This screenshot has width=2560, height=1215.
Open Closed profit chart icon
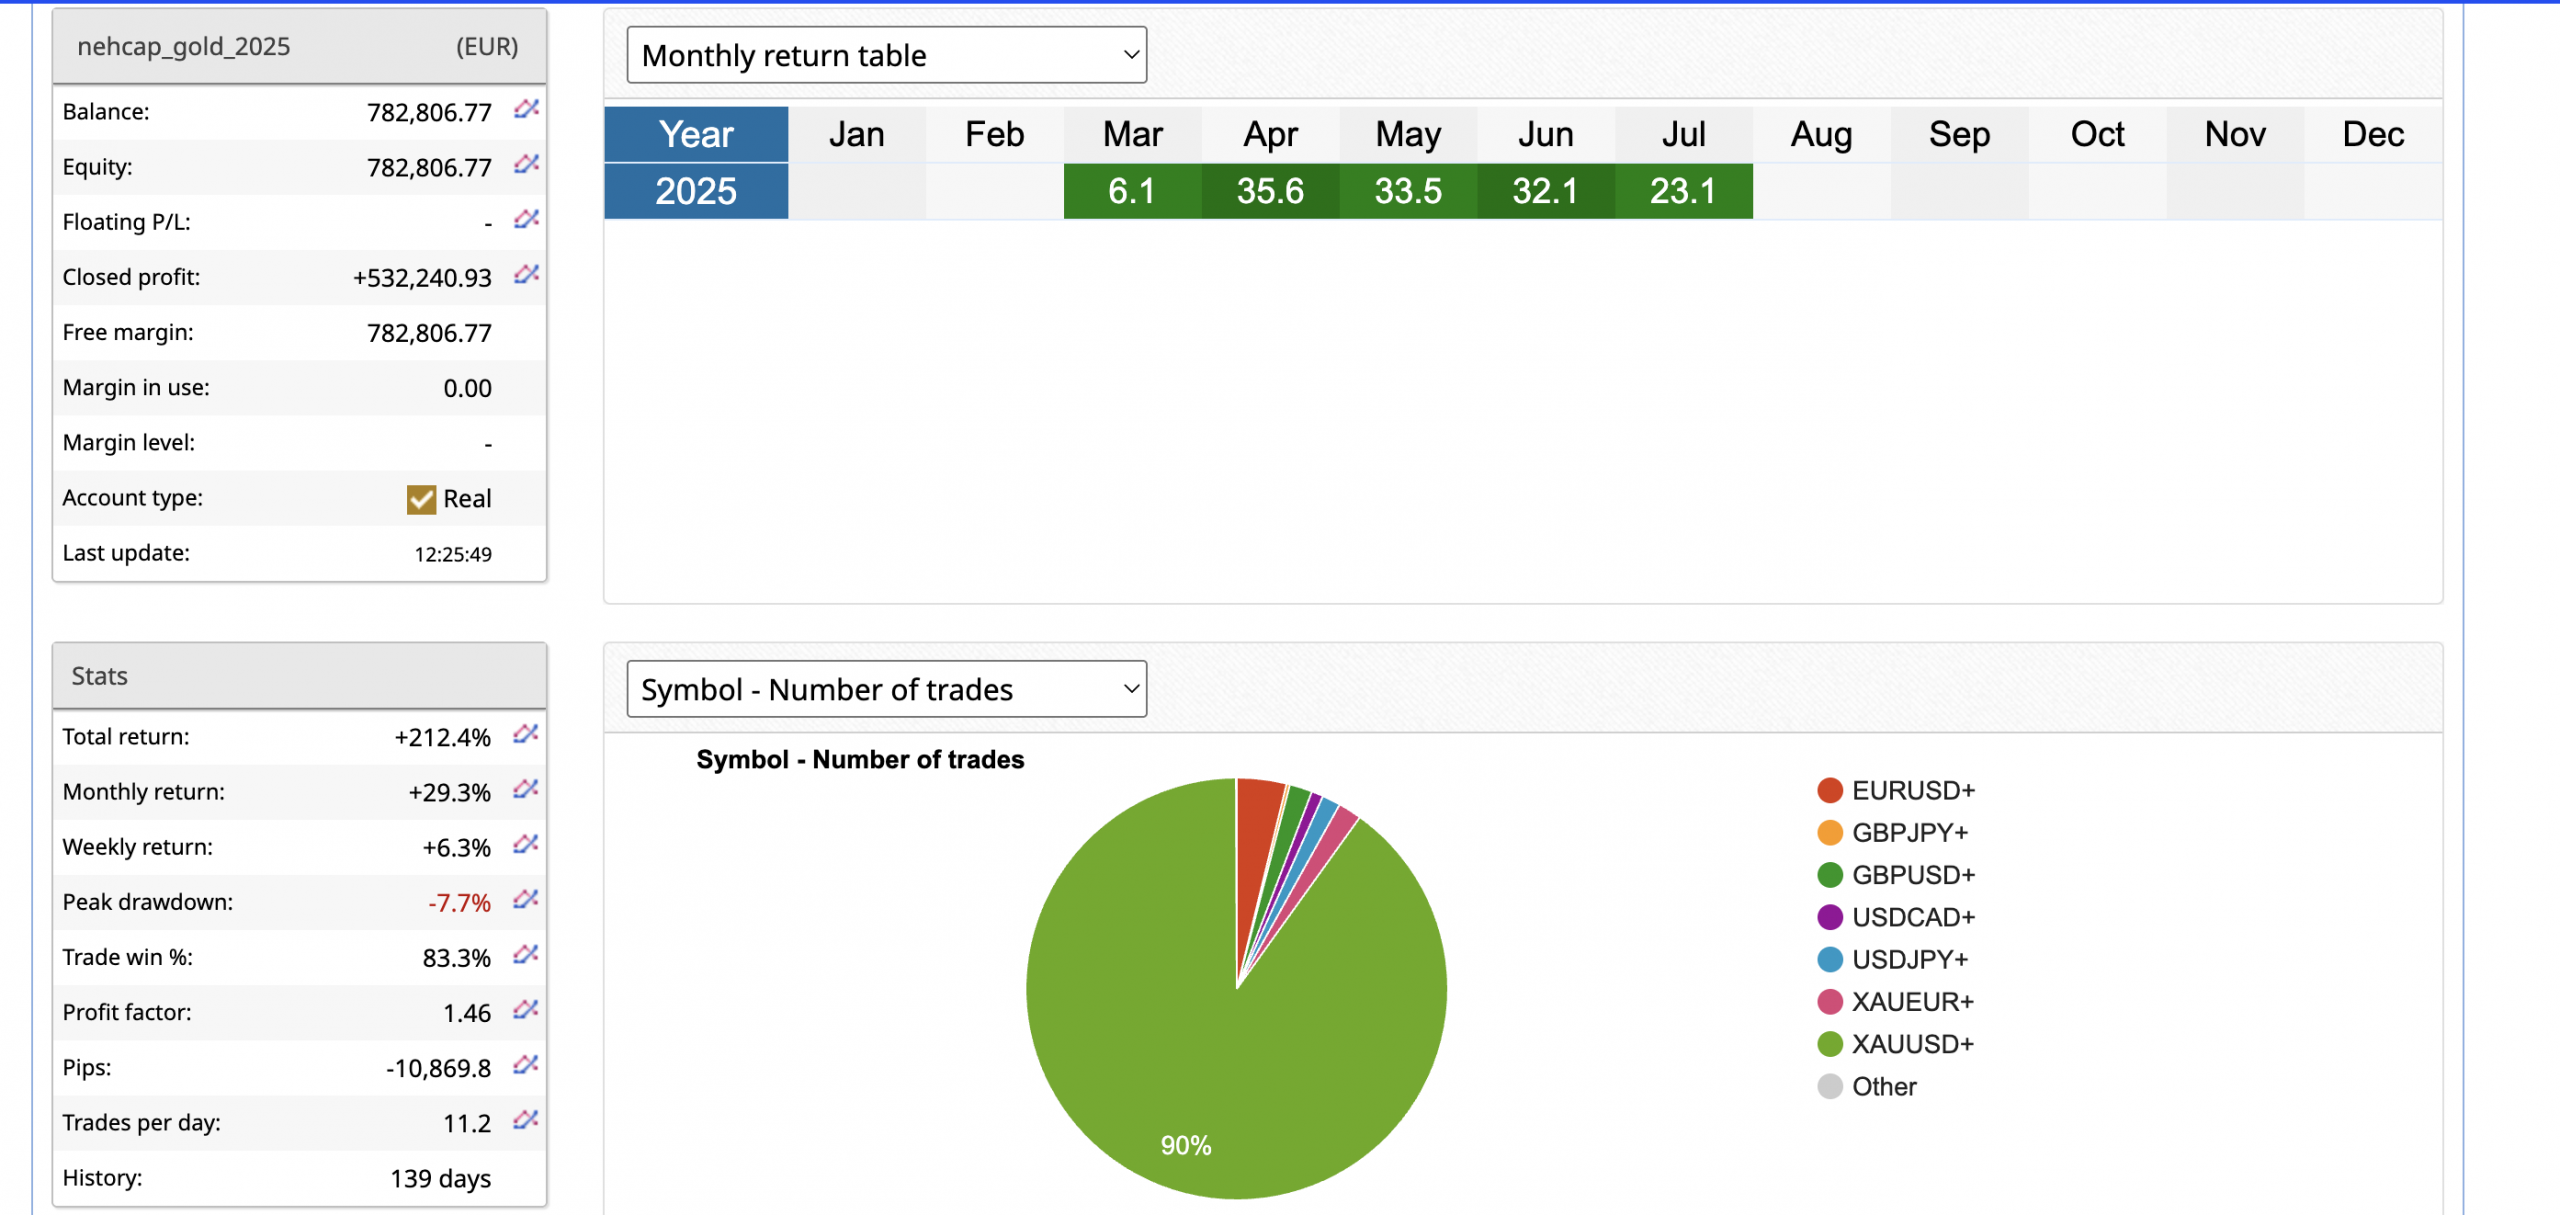[526, 274]
